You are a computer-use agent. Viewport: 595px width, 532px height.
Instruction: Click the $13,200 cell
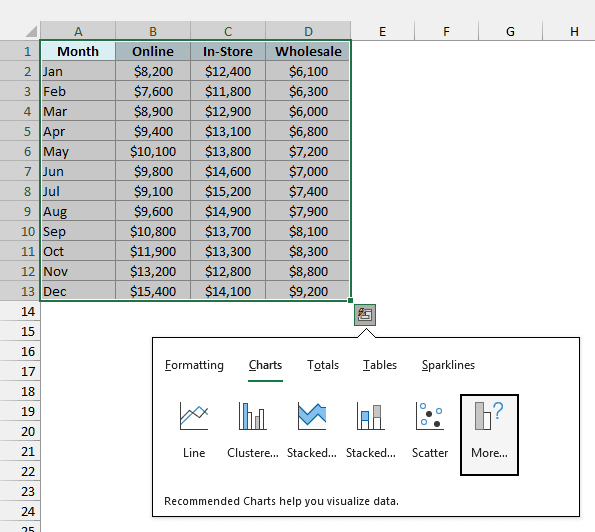[153, 271]
